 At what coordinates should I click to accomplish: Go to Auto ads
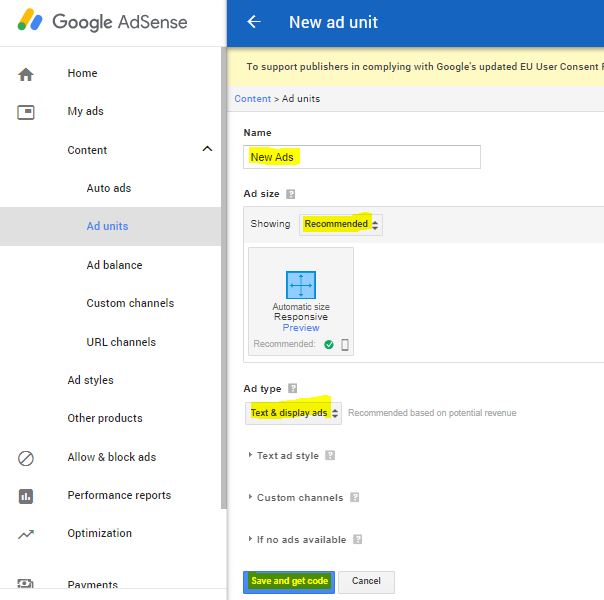coord(109,188)
